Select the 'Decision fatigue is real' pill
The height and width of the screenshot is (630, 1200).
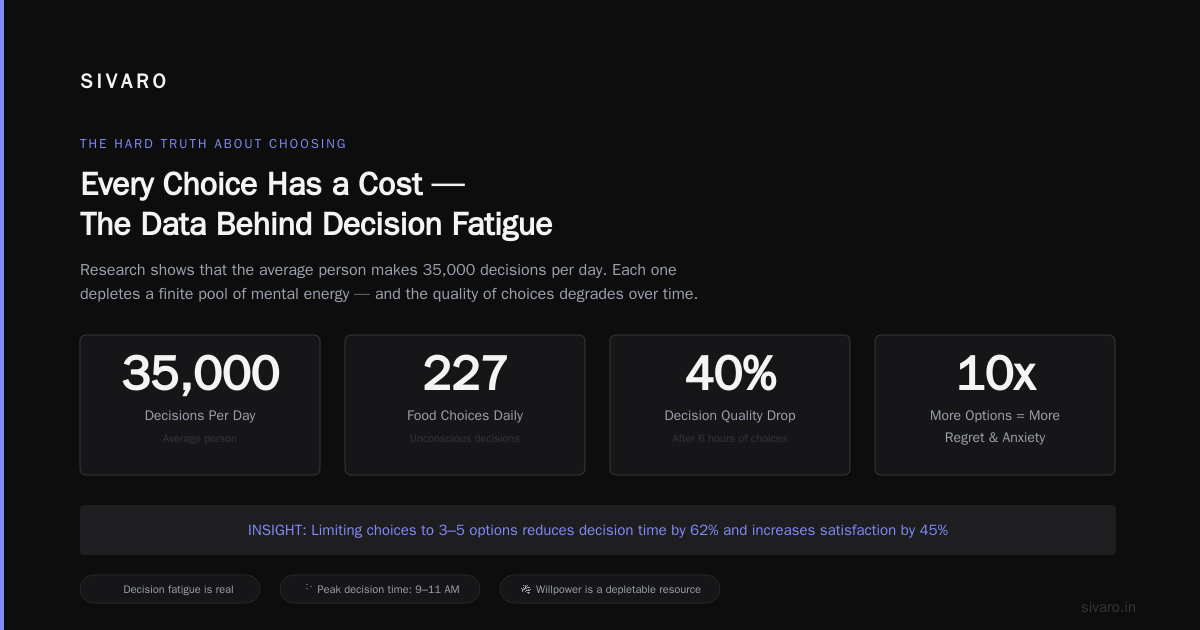(170, 589)
